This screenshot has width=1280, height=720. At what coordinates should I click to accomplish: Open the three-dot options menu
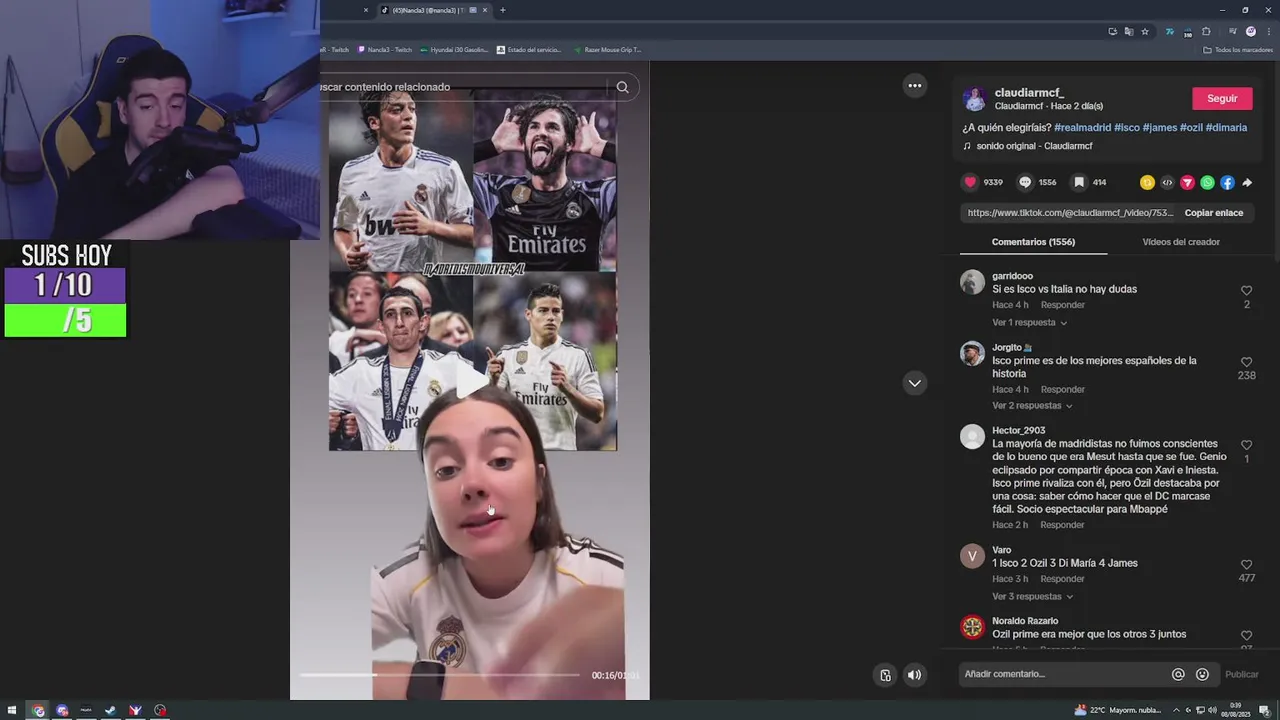914,86
